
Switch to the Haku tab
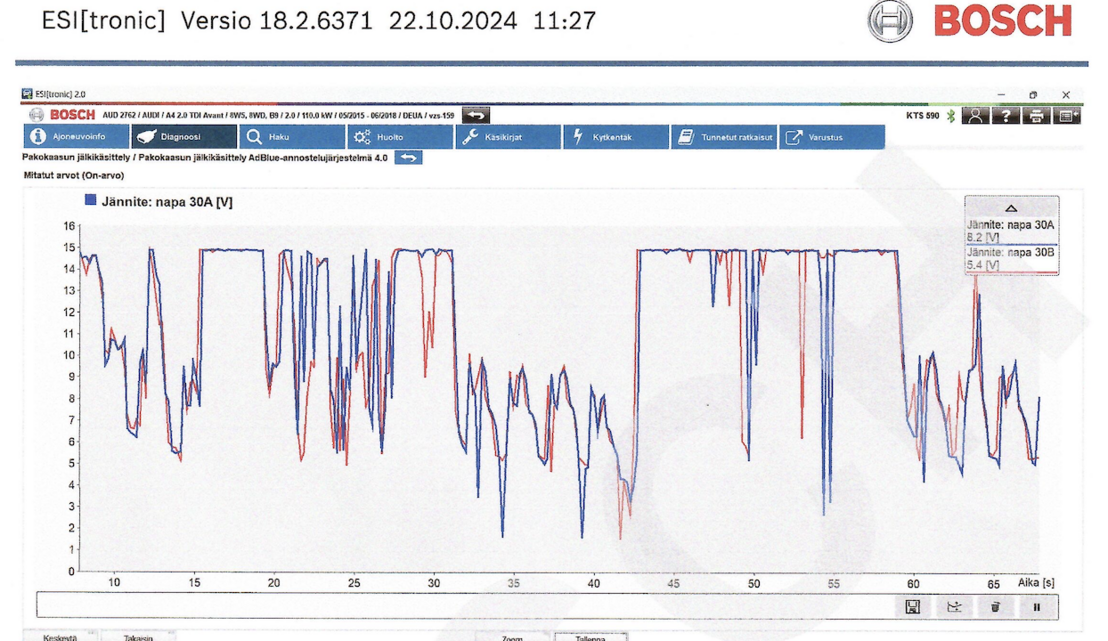point(292,137)
